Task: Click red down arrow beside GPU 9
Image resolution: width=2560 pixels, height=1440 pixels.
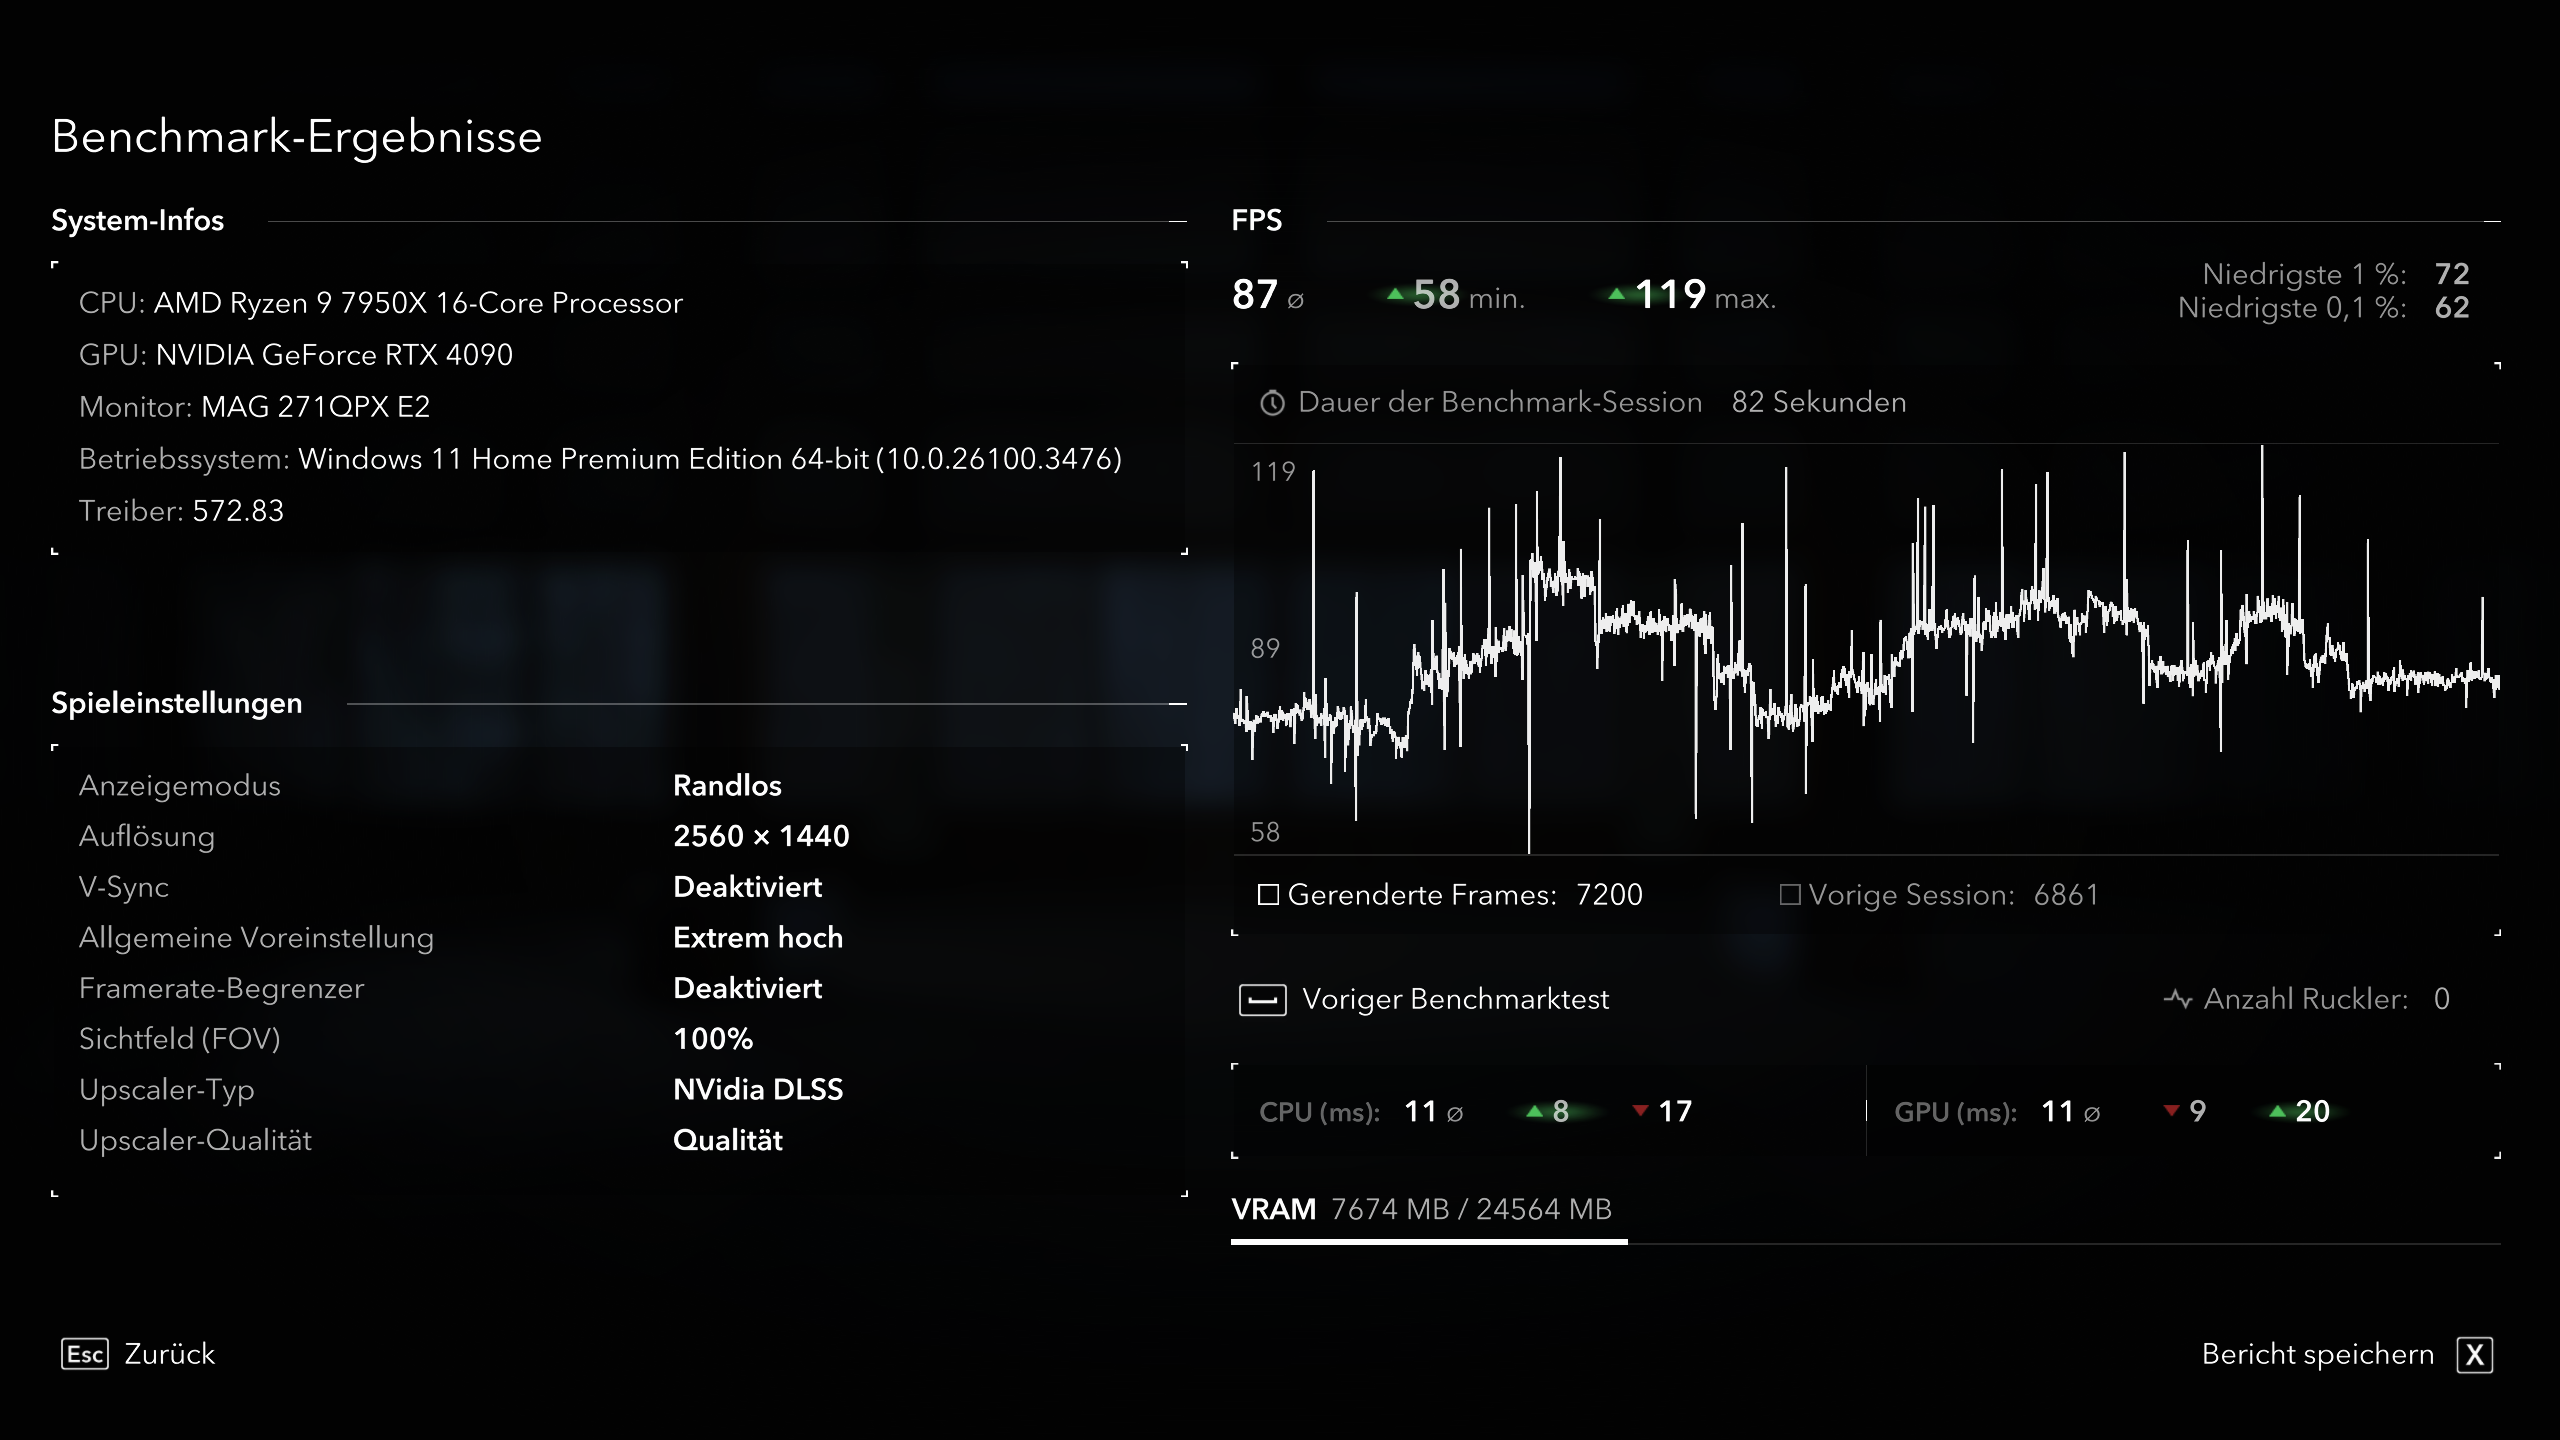Action: [2171, 1111]
